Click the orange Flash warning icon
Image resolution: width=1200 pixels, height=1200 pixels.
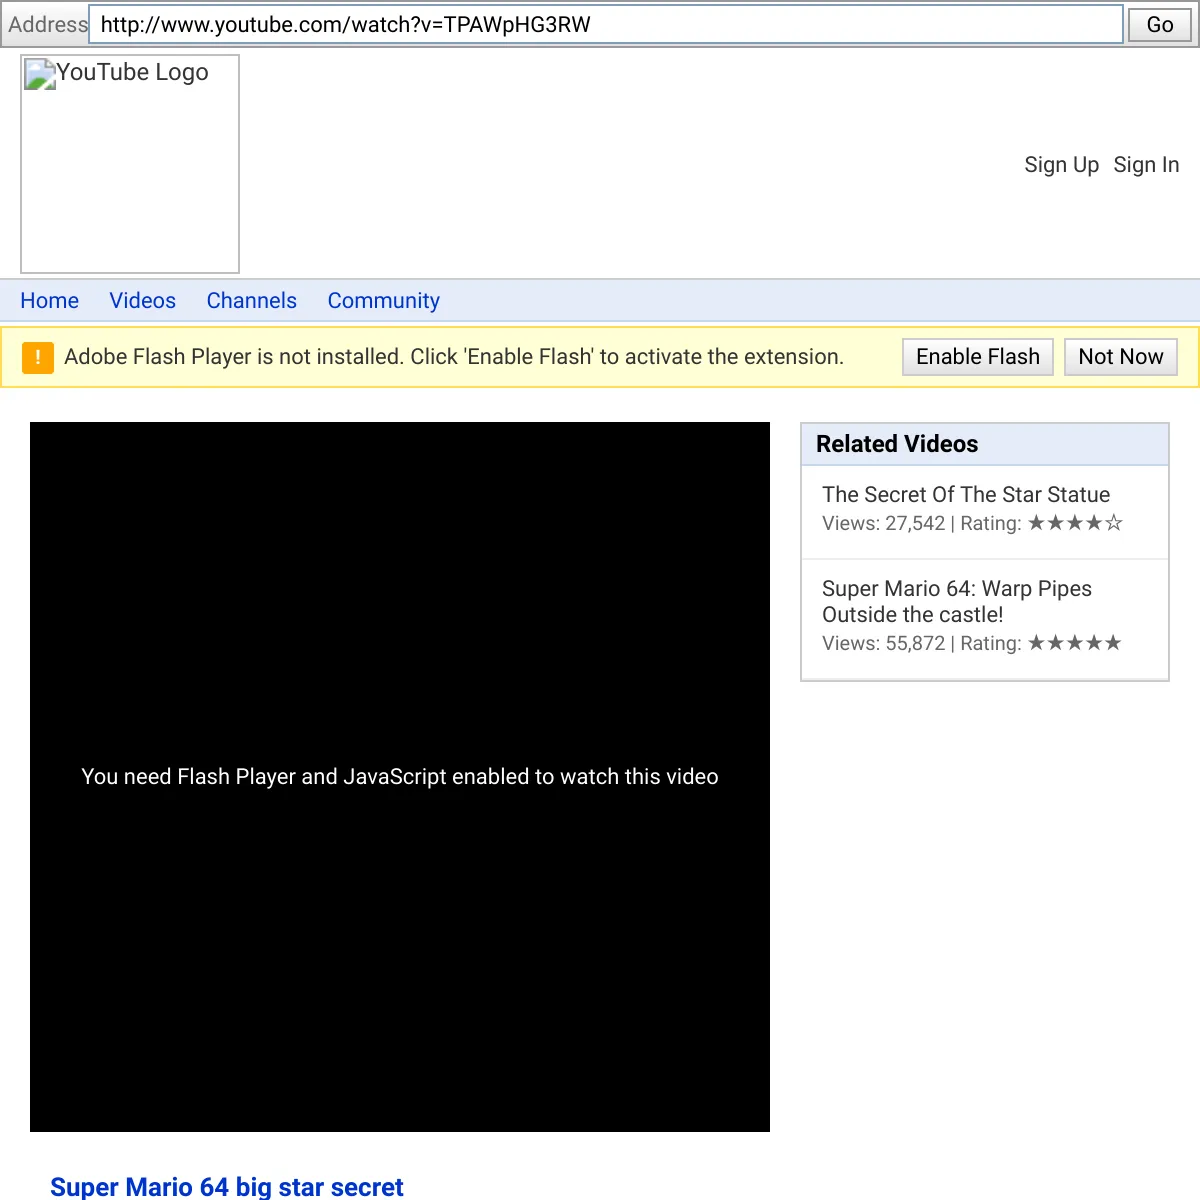coord(37,357)
